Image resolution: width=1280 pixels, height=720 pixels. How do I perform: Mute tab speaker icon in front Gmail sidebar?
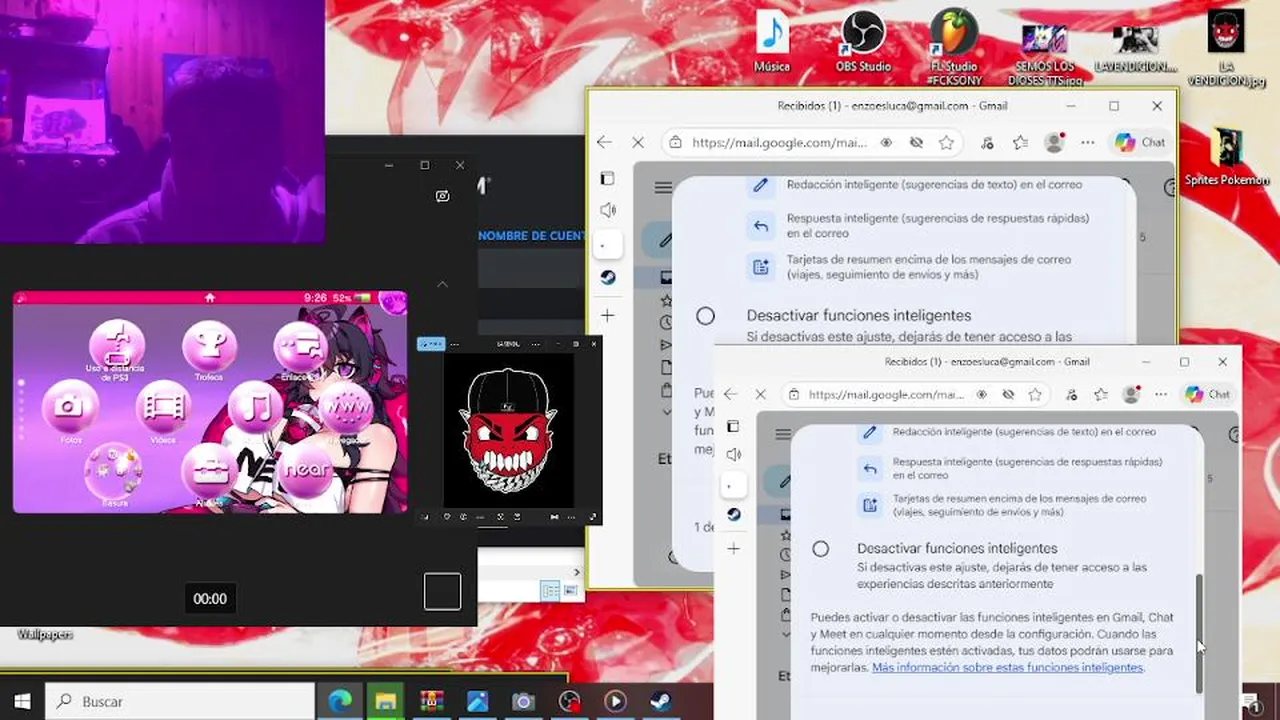733,455
